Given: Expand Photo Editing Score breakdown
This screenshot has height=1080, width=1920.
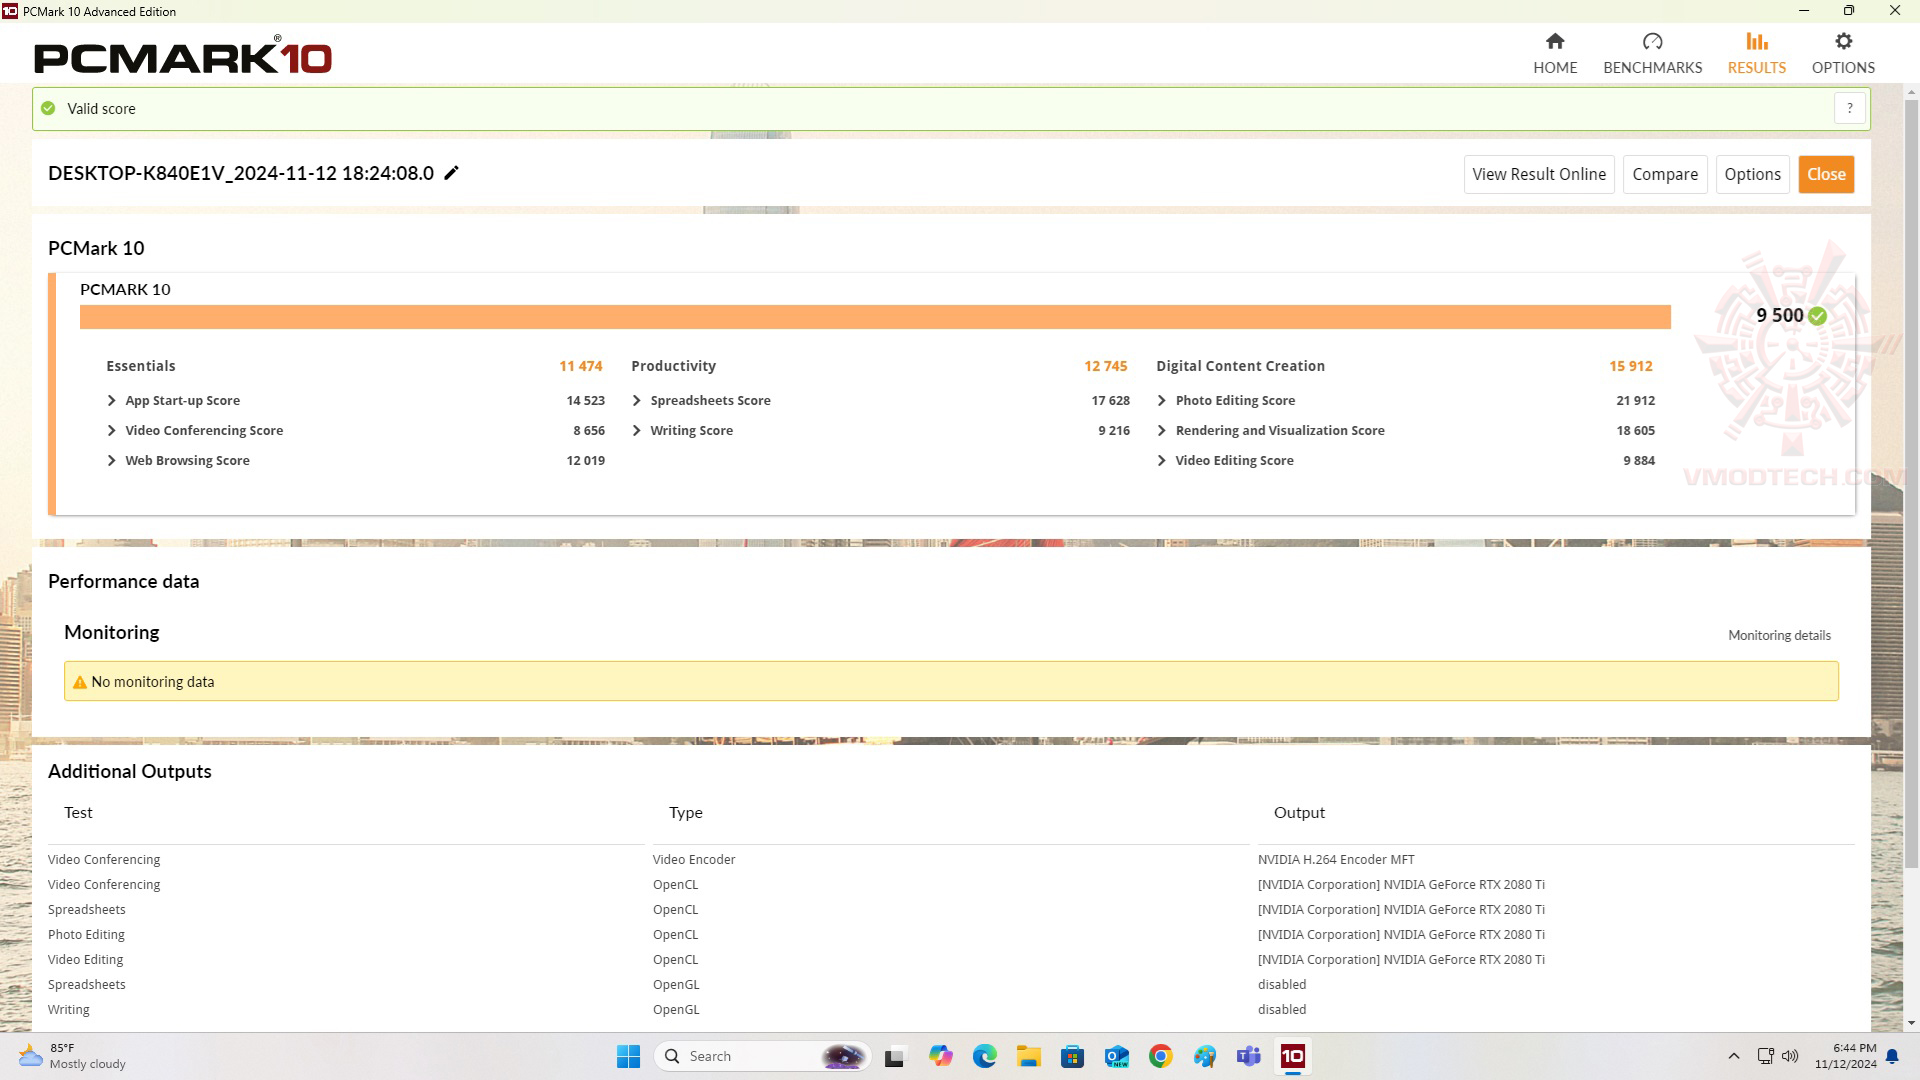Looking at the screenshot, I should (1162, 401).
